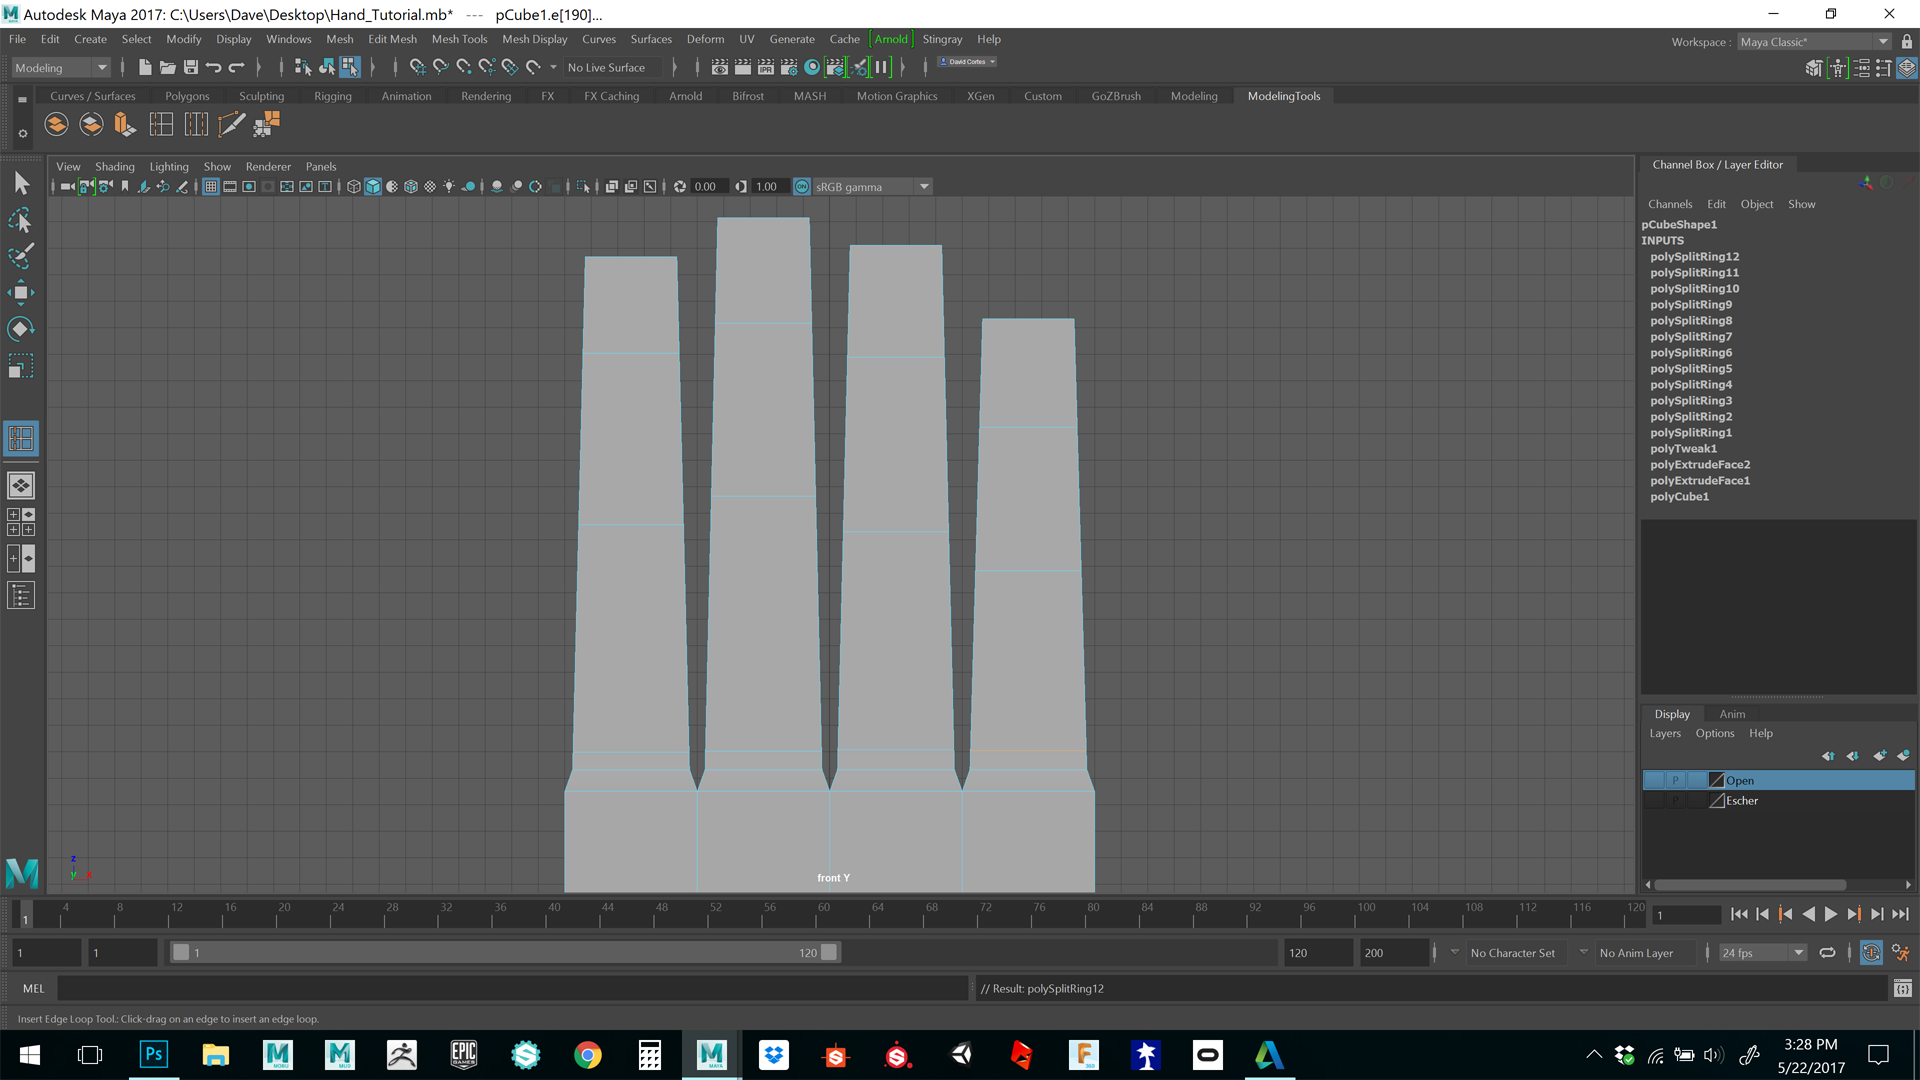Toggle visibility box of Escher layer
1920x1080 pixels.
point(1654,800)
